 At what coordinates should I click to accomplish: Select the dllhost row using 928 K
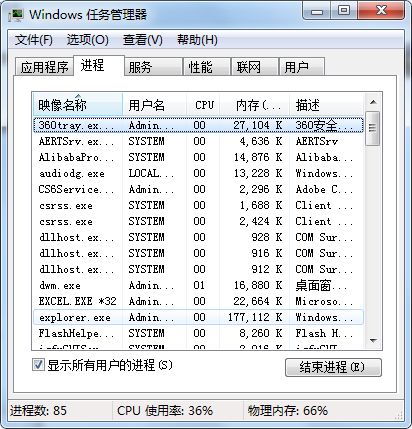198,237
